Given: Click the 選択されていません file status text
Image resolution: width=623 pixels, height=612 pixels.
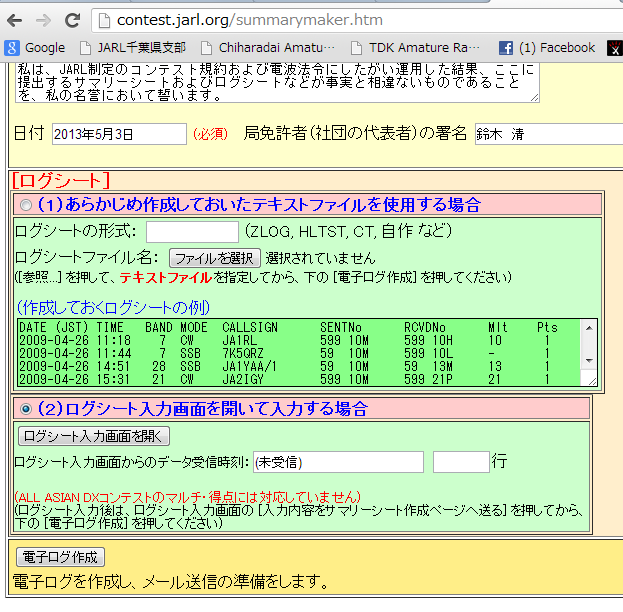Looking at the screenshot, I should pos(320,258).
